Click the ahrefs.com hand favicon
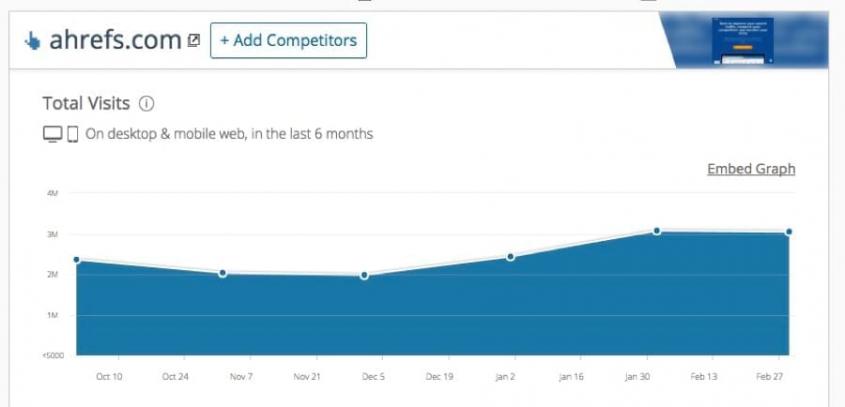The image size is (845, 407). 32,41
